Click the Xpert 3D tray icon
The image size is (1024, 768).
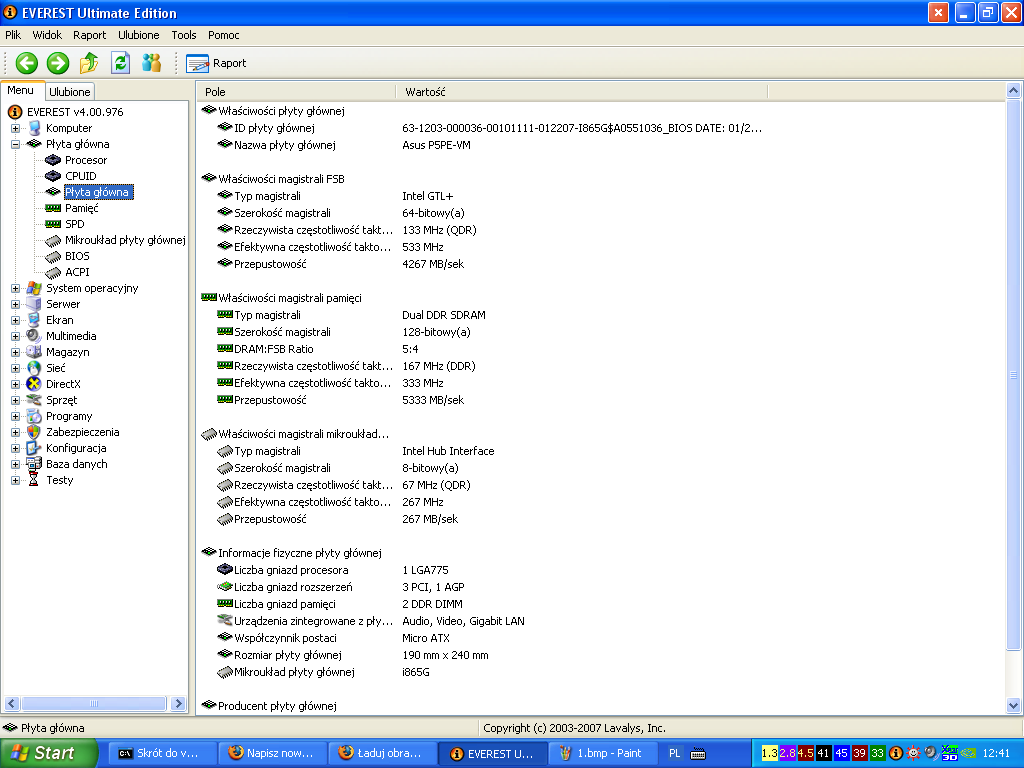click(950, 754)
